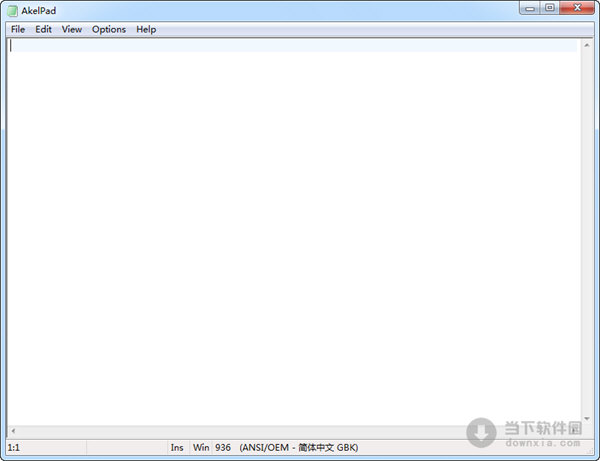
Task: Open the Options menu
Action: click(109, 29)
